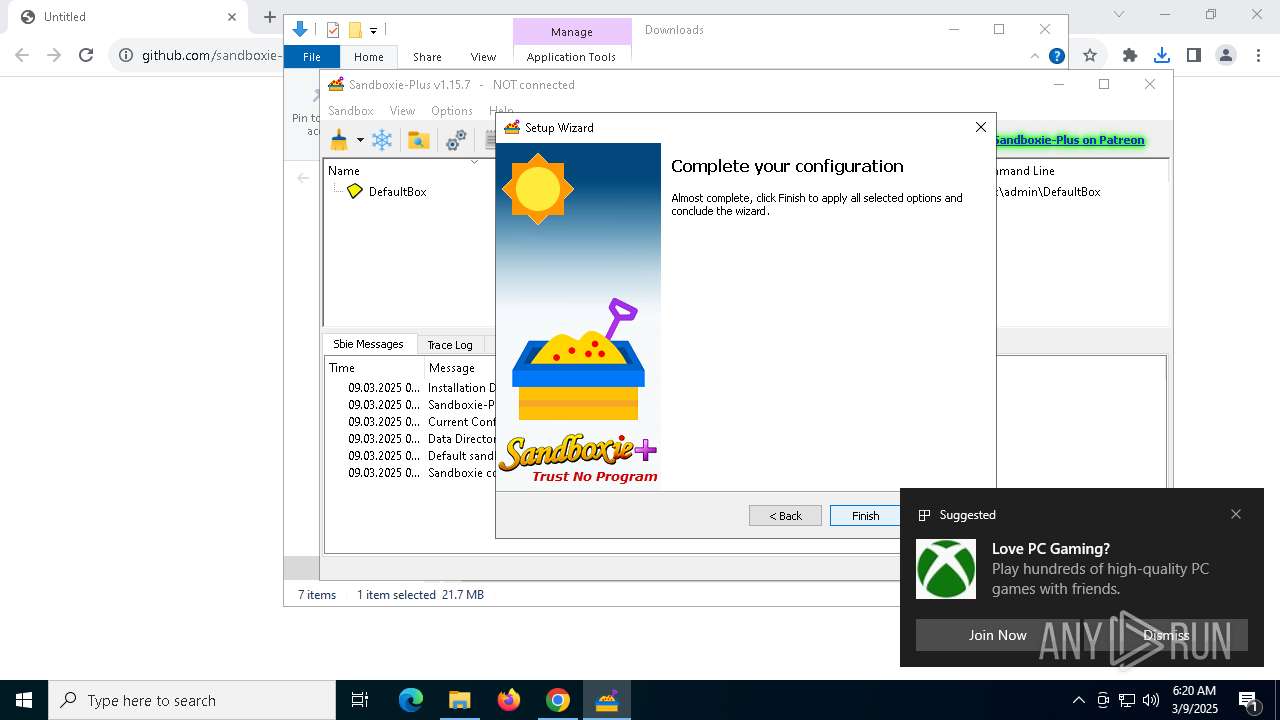Viewport: 1280px width, 720px height.
Task: Open the Share ribbon tab in Explorer
Action: [x=427, y=57]
